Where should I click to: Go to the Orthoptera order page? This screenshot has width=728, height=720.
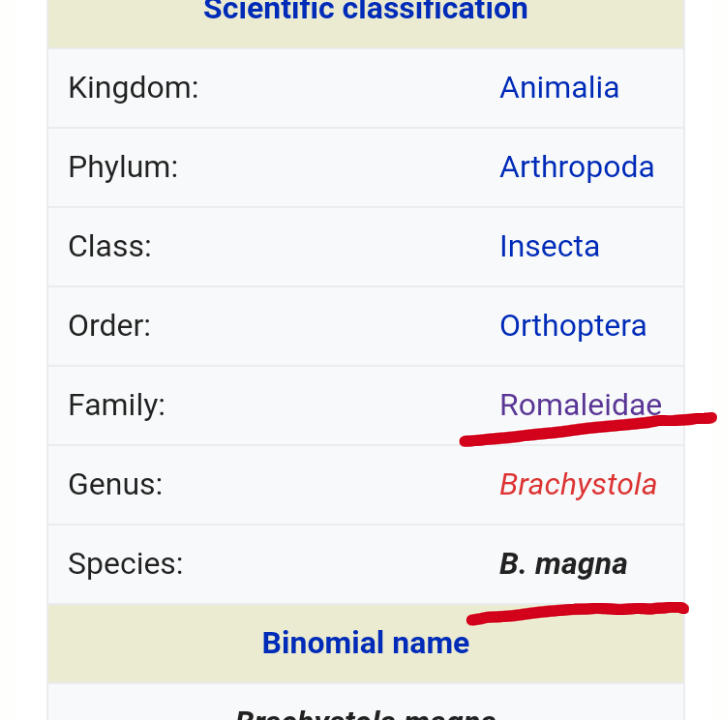pyautogui.click(x=572, y=326)
